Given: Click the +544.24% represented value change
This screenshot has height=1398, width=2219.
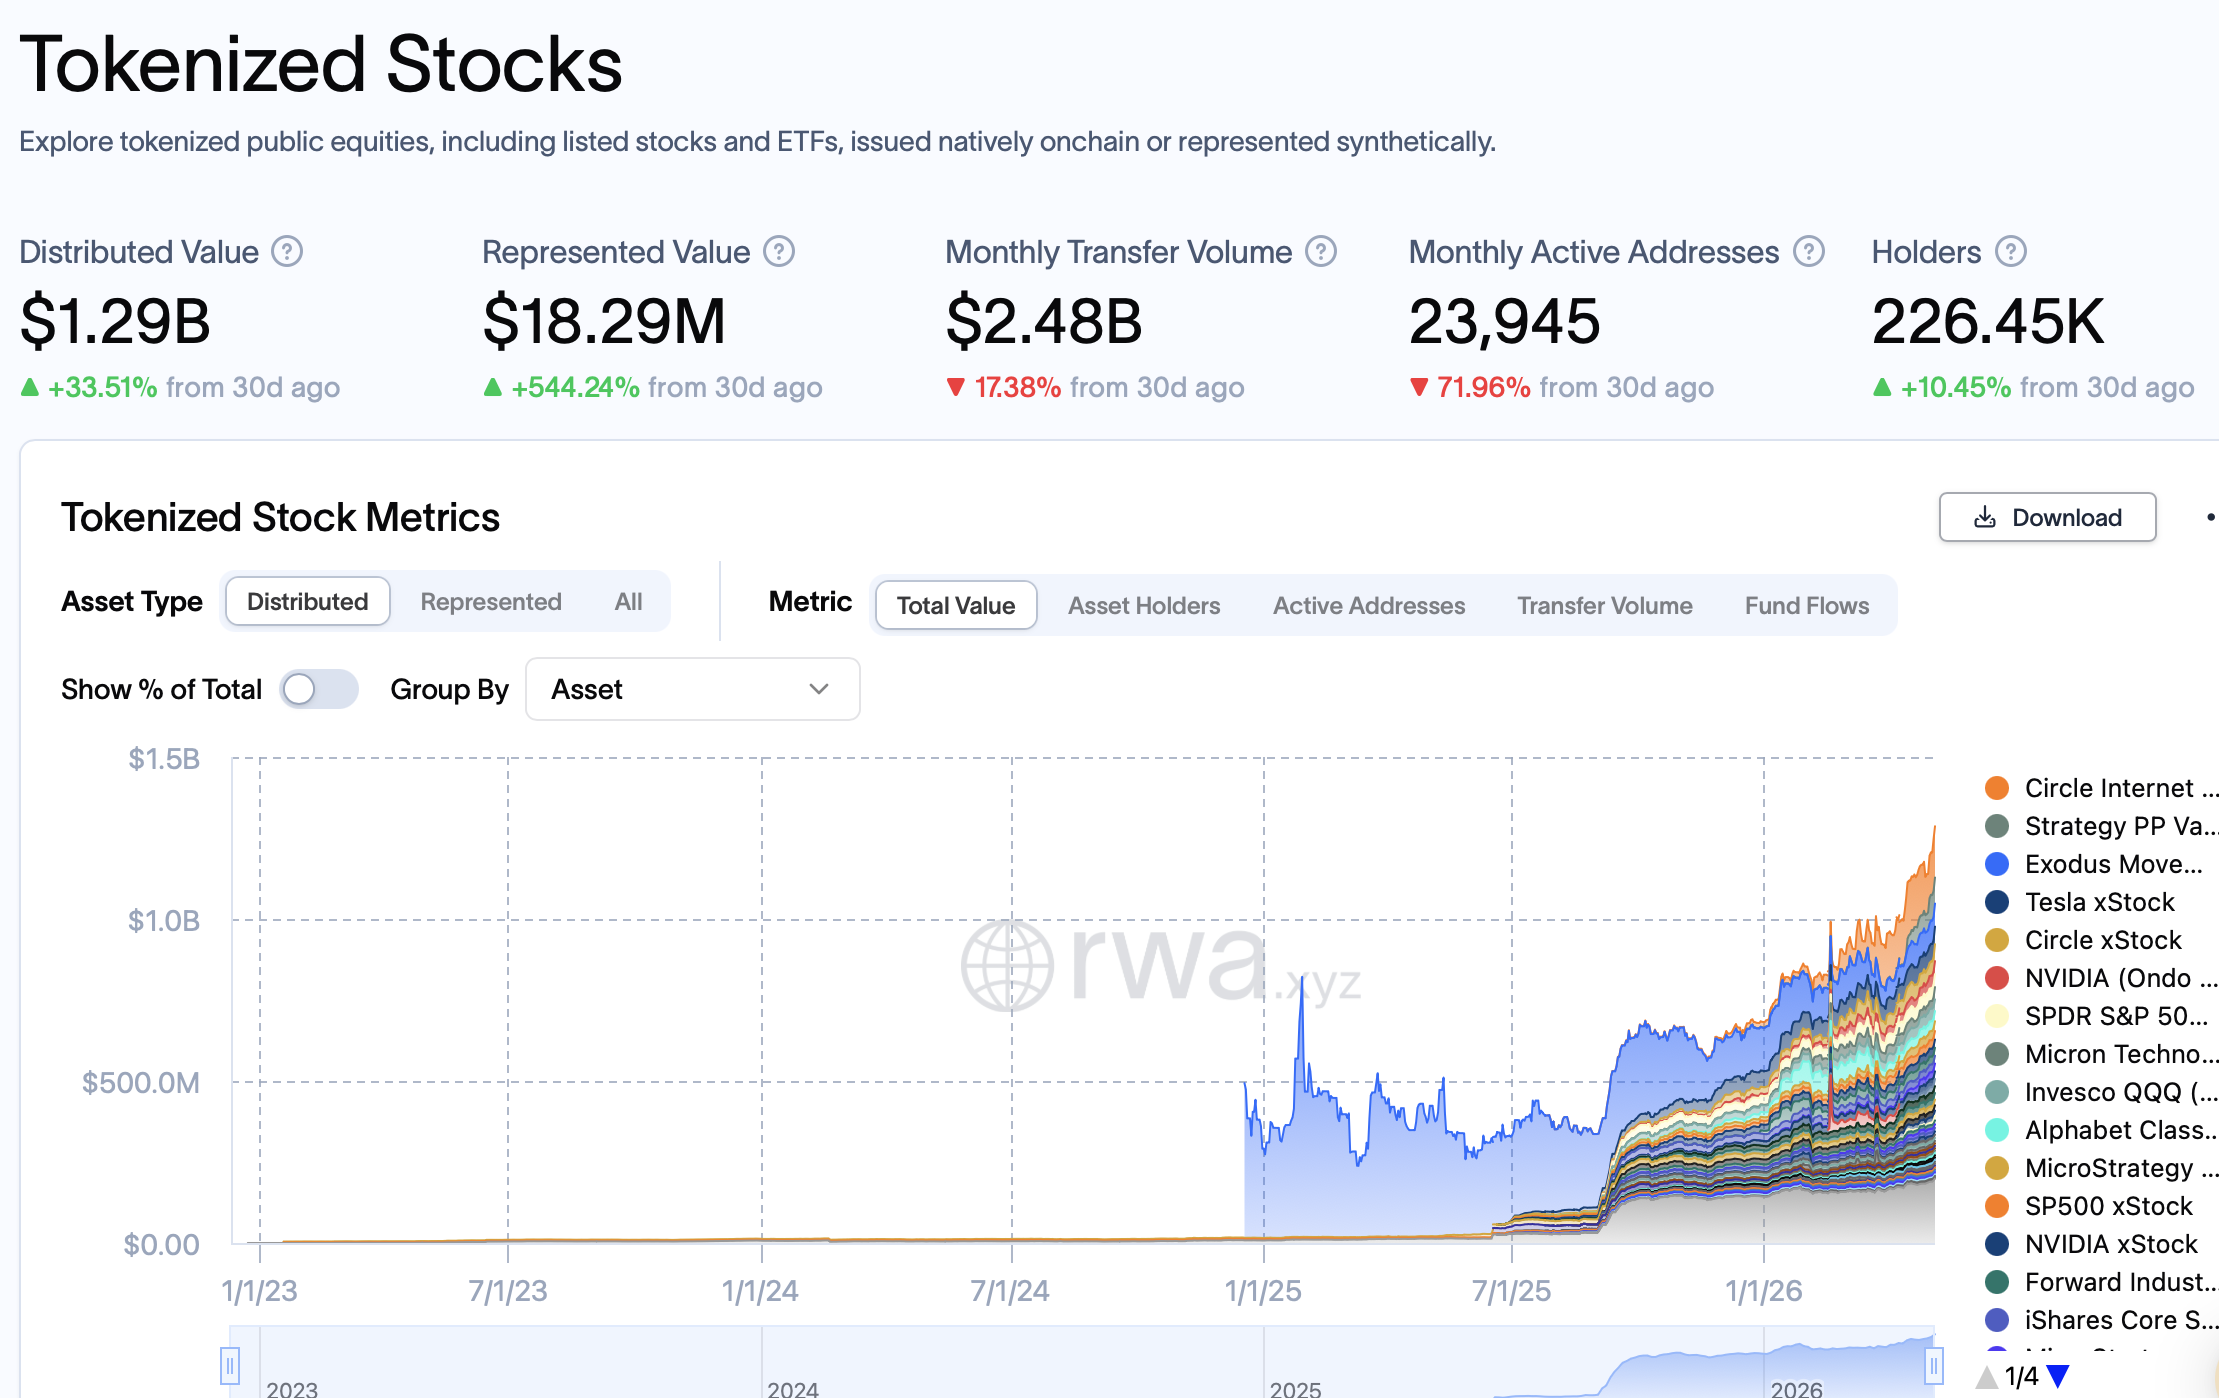Looking at the screenshot, I should pyautogui.click(x=575, y=387).
